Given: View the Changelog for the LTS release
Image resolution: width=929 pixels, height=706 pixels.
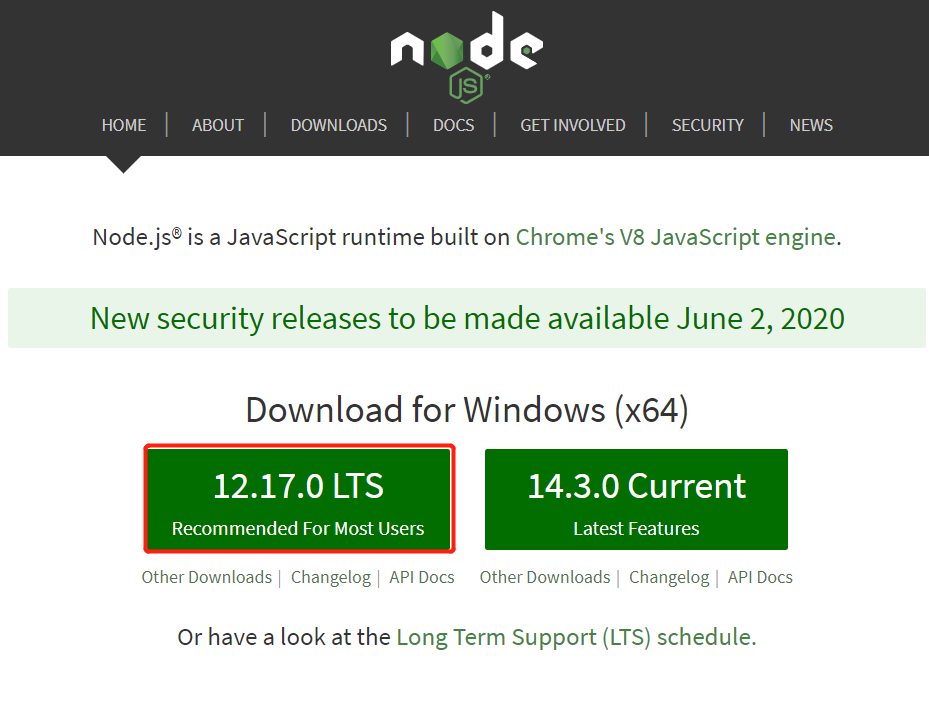Looking at the screenshot, I should [x=330, y=577].
